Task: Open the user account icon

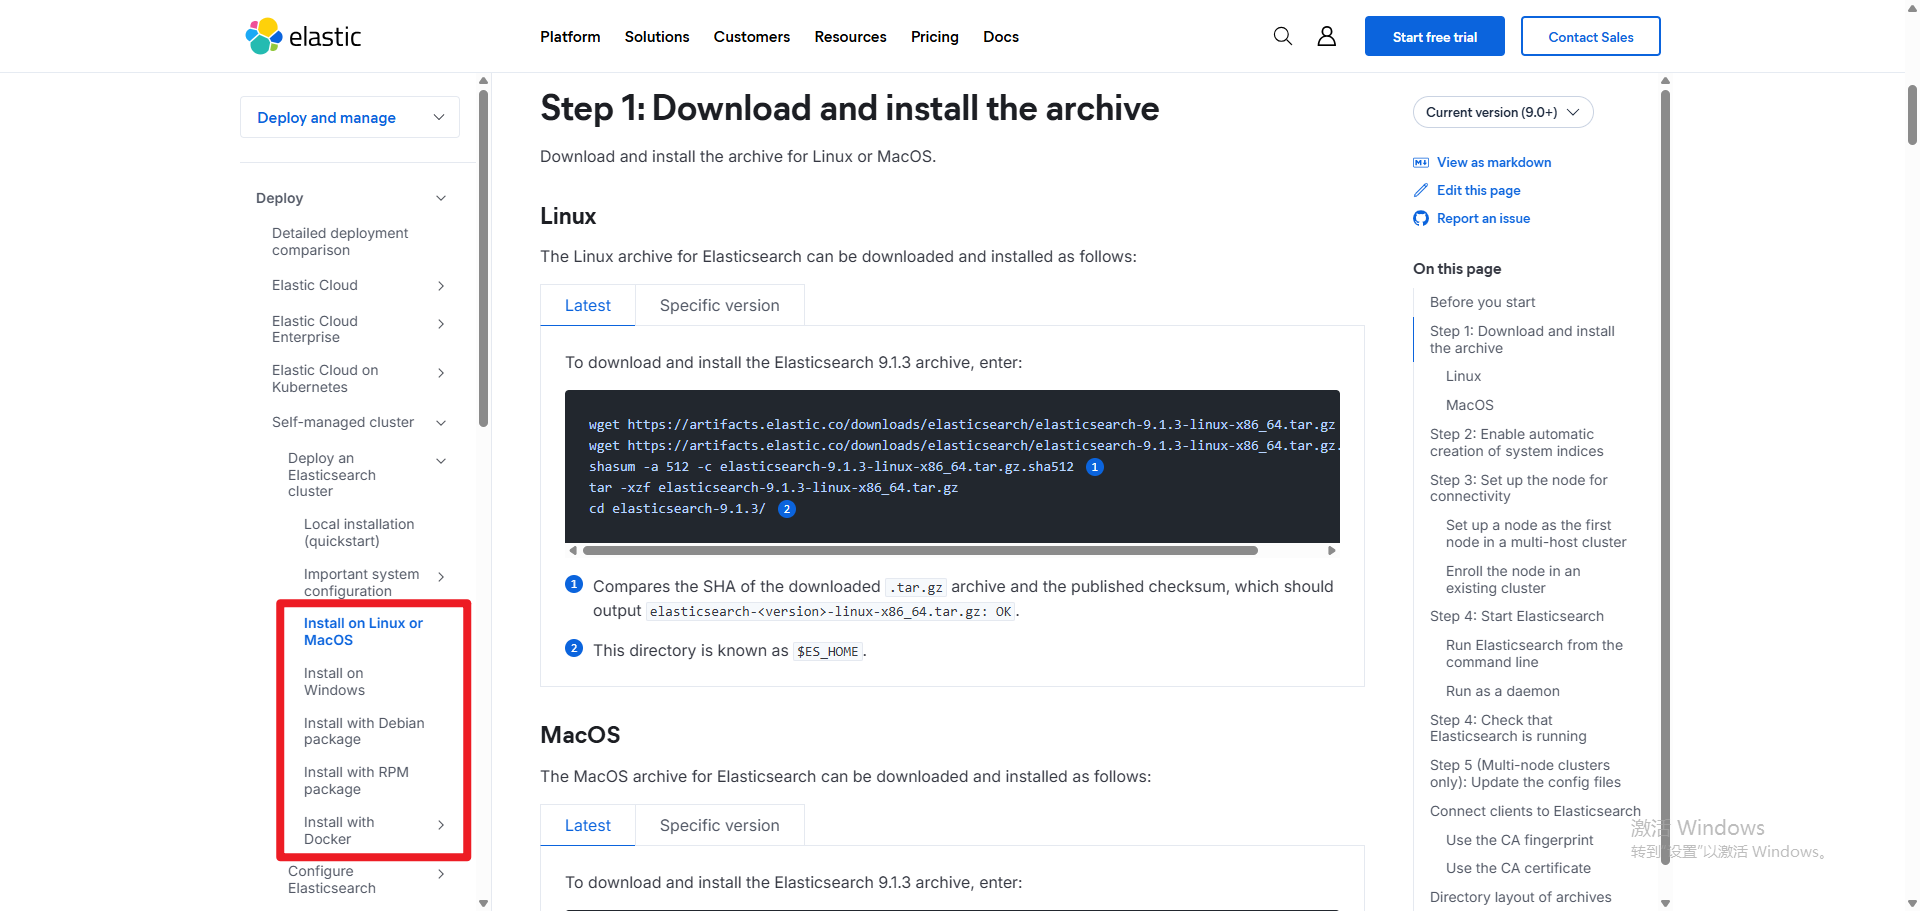Action: 1326,36
